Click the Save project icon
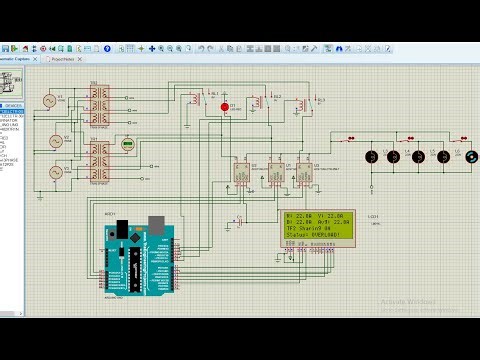The width and height of the screenshot is (480, 360). (5, 49)
